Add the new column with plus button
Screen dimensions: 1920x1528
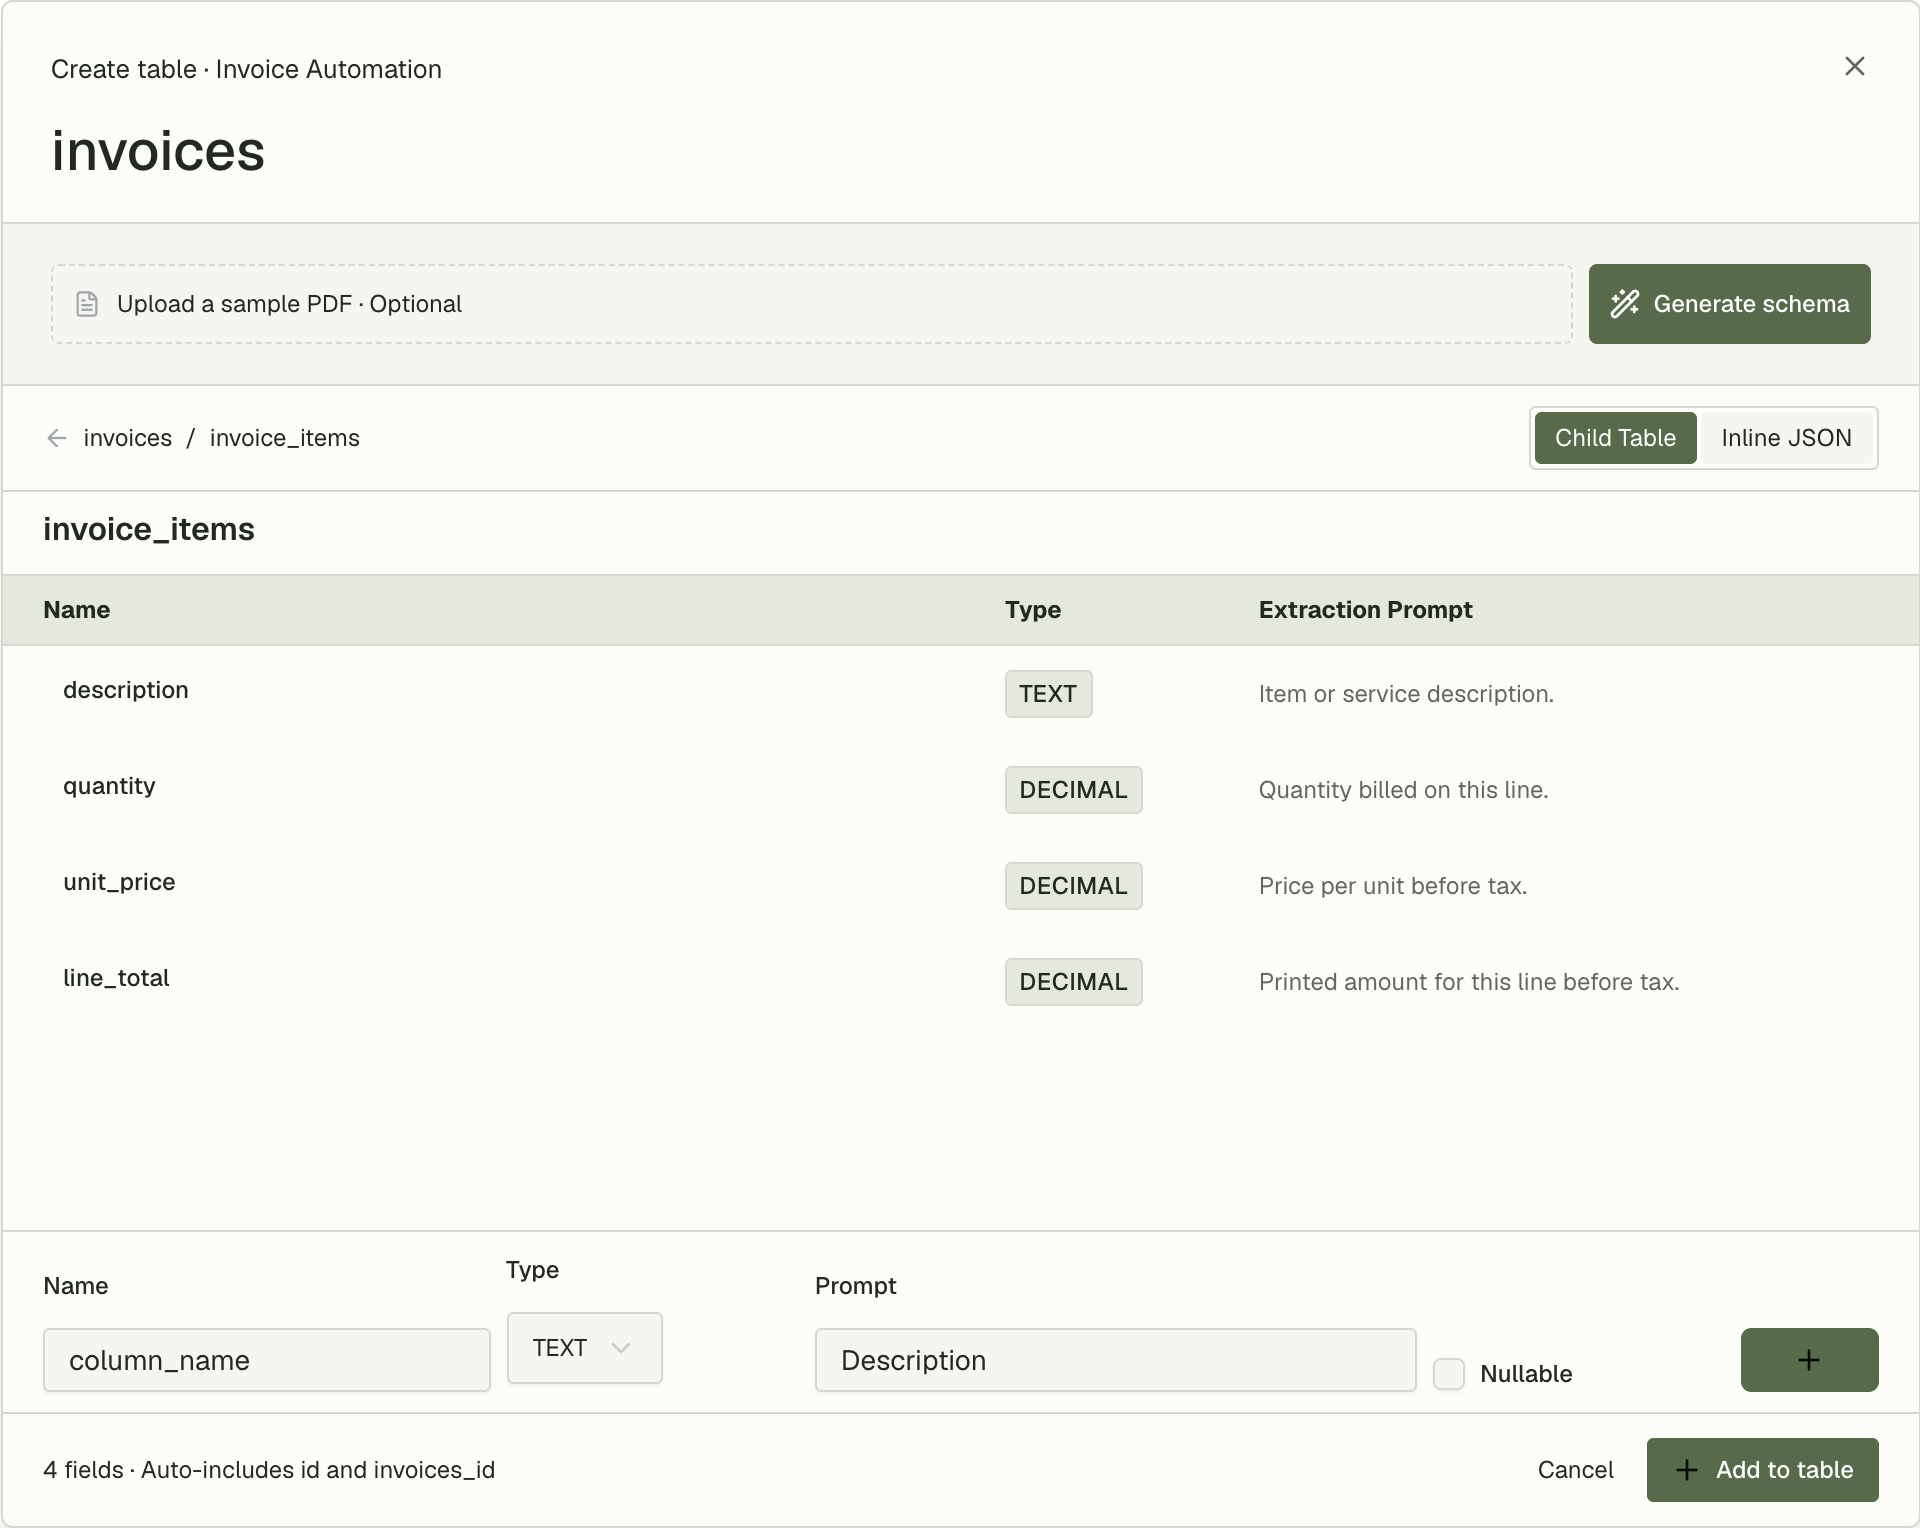(x=1809, y=1360)
